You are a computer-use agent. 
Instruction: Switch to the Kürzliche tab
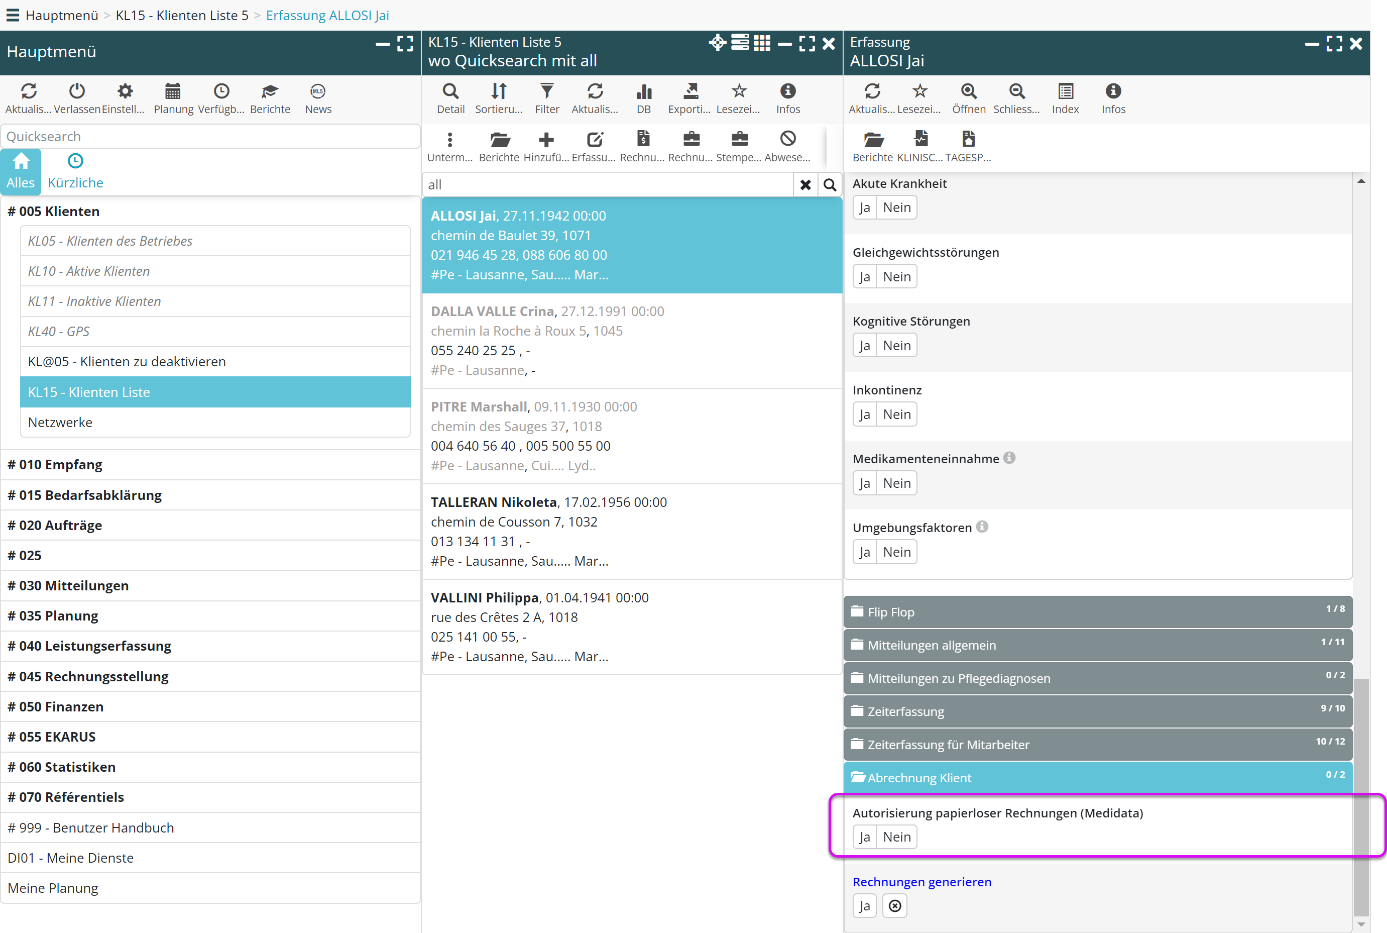[75, 171]
